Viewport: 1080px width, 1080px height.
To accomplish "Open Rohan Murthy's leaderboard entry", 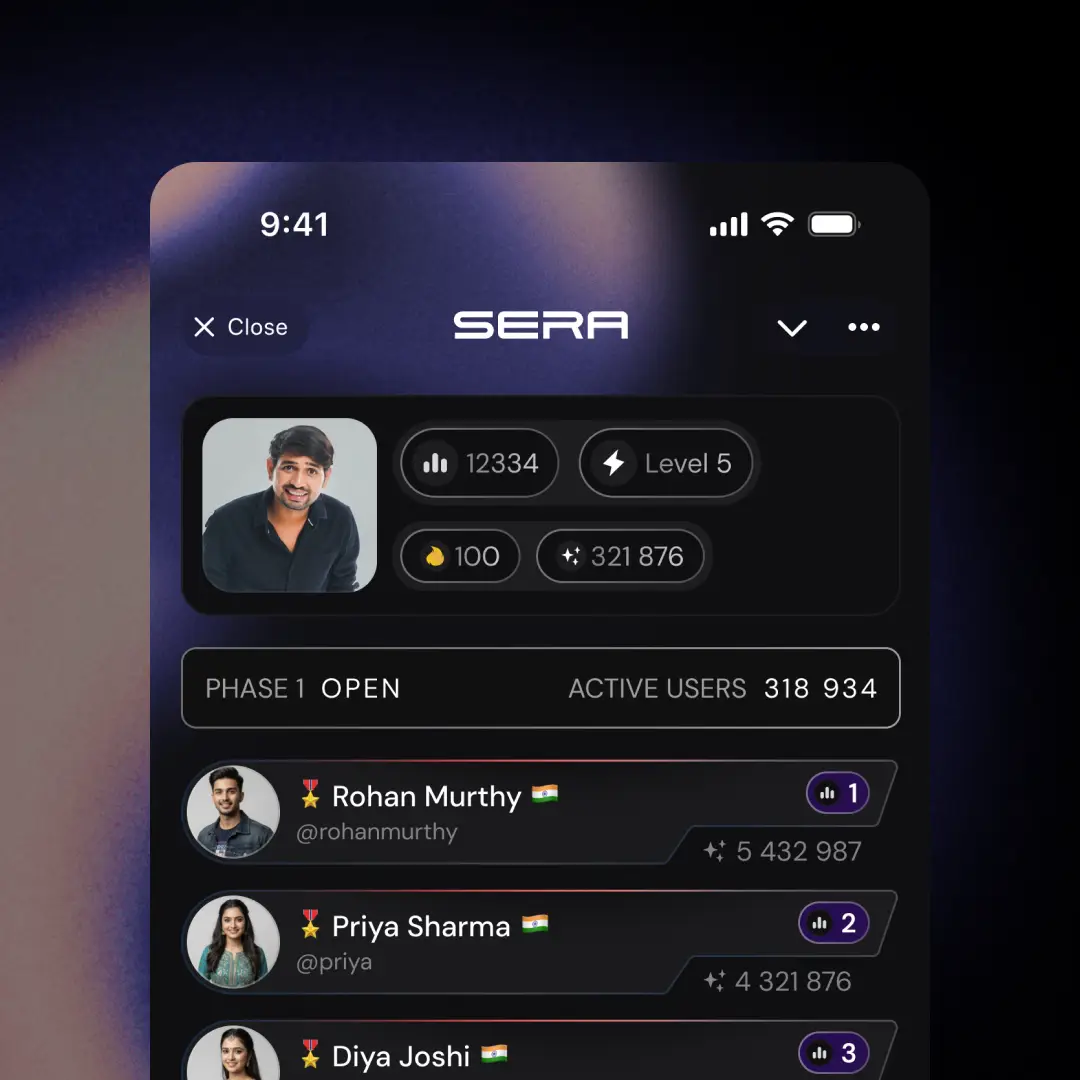I will 541,813.
